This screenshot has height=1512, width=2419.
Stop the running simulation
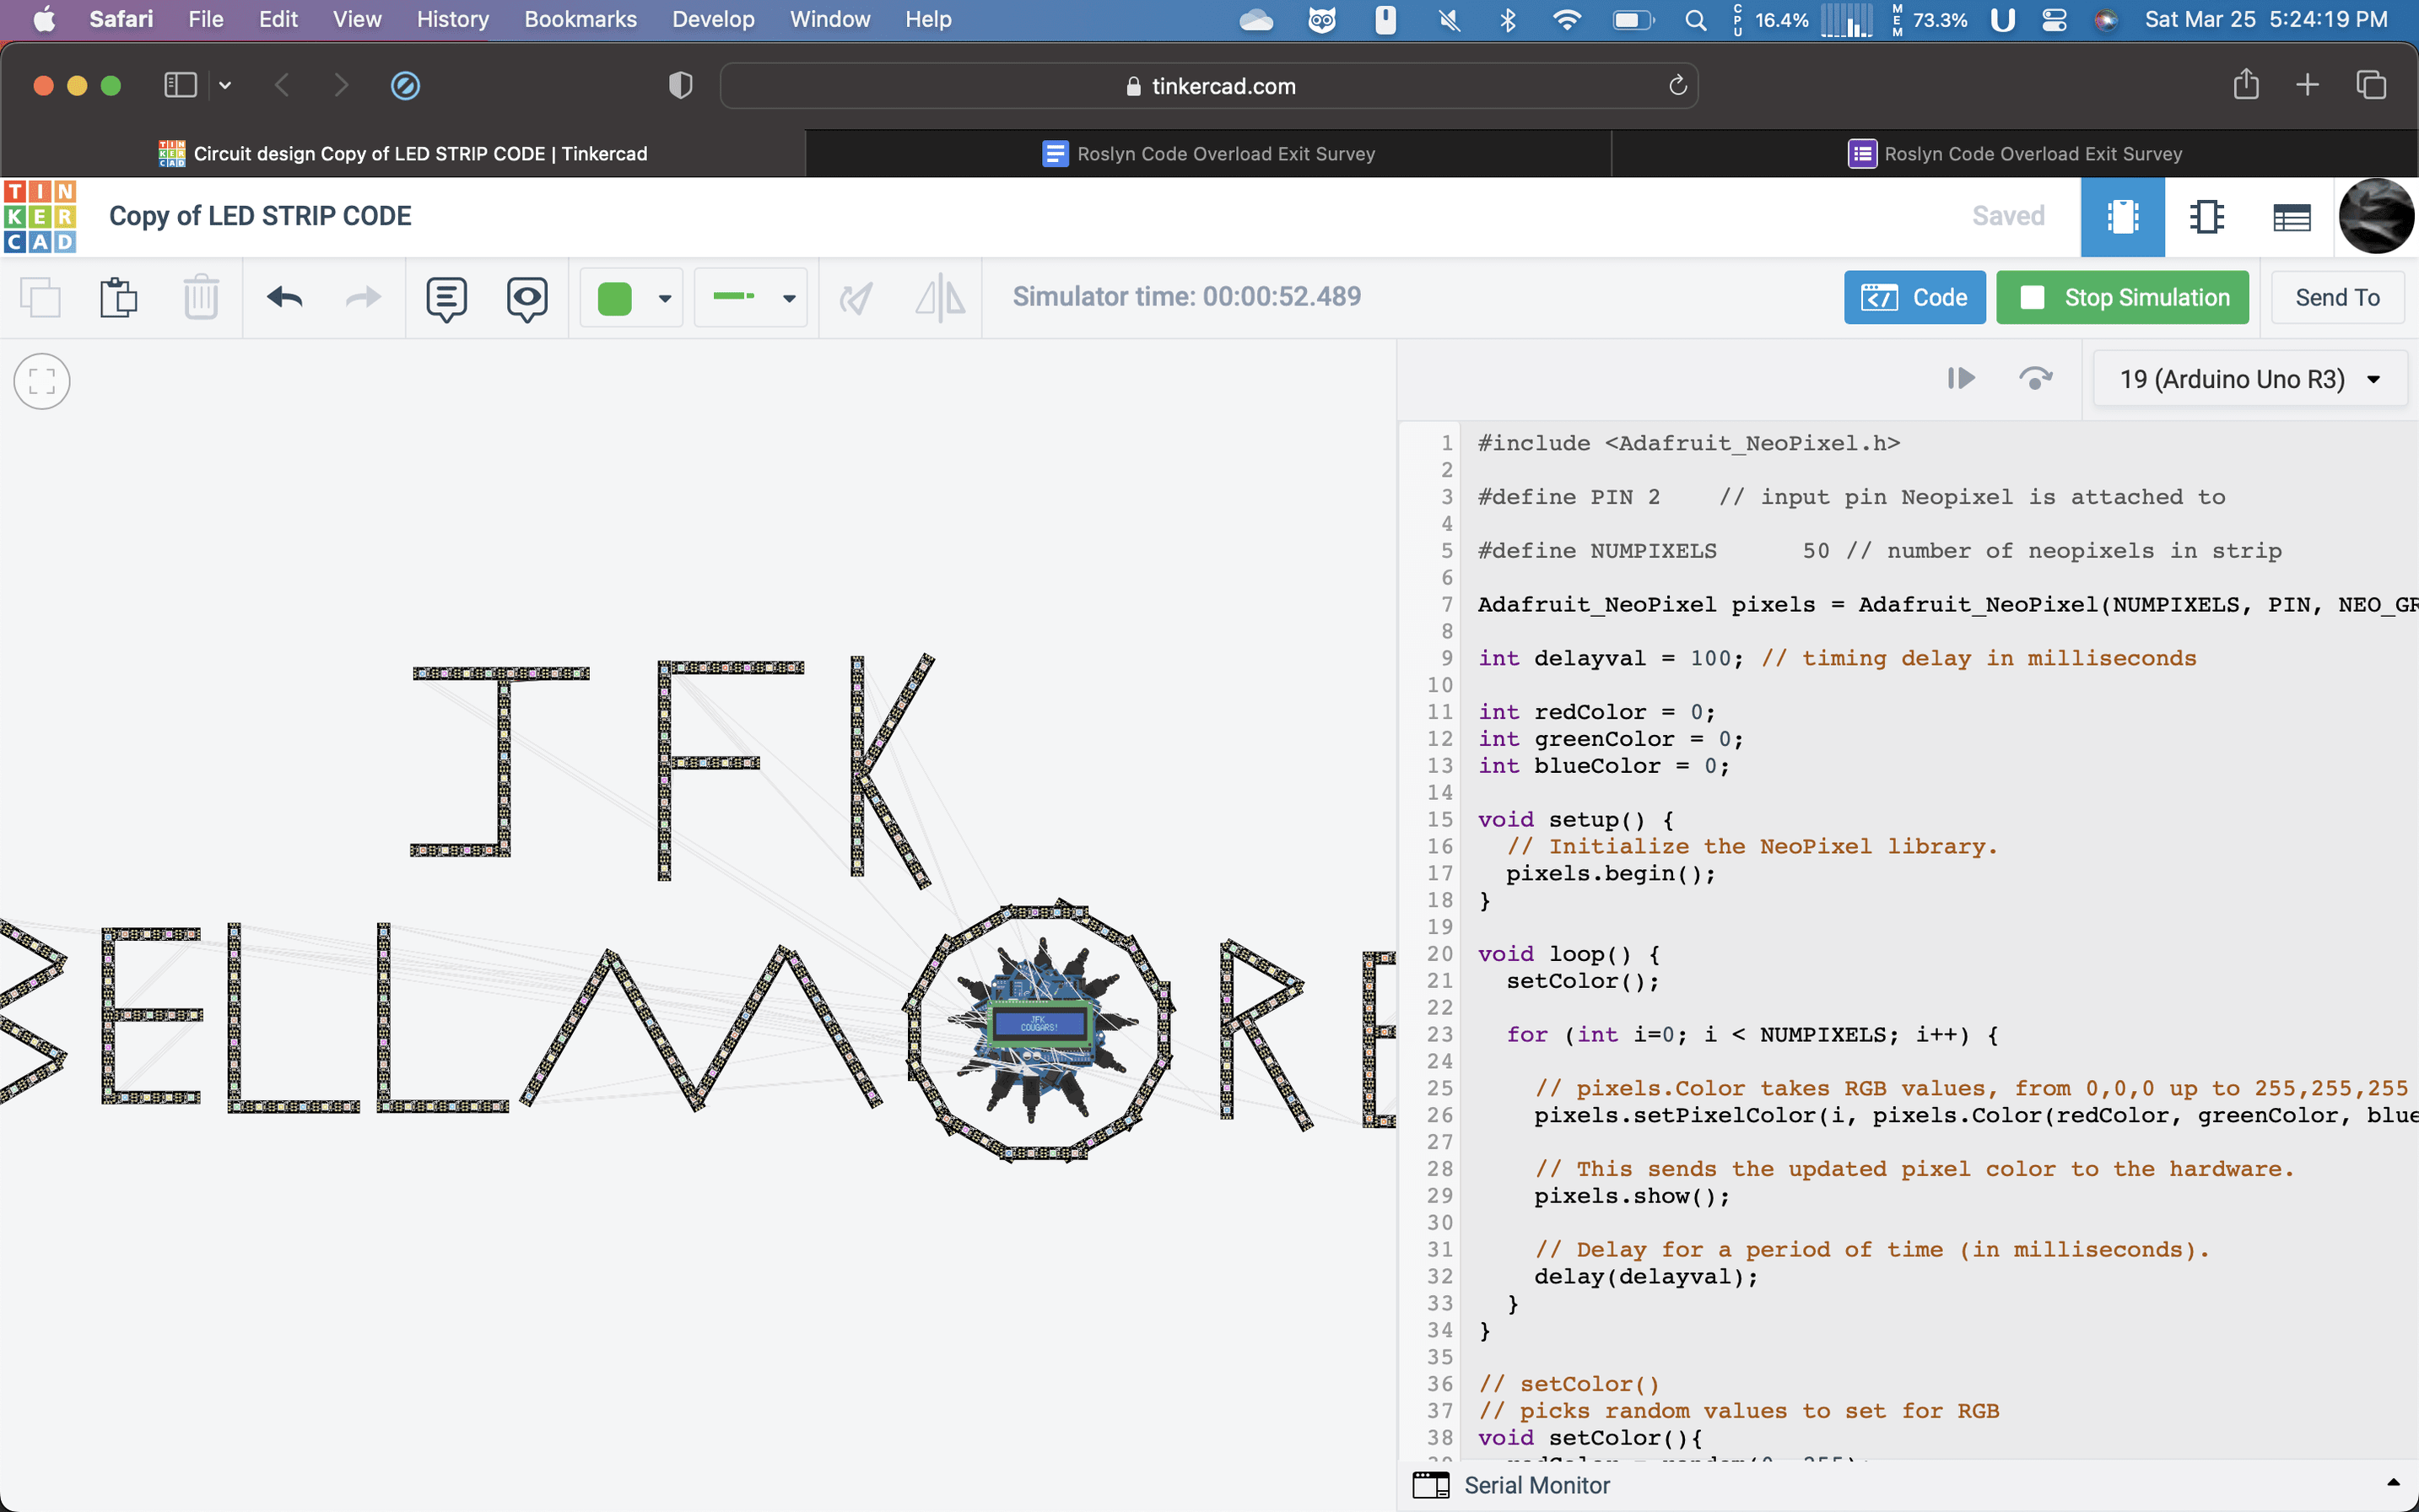(2122, 297)
